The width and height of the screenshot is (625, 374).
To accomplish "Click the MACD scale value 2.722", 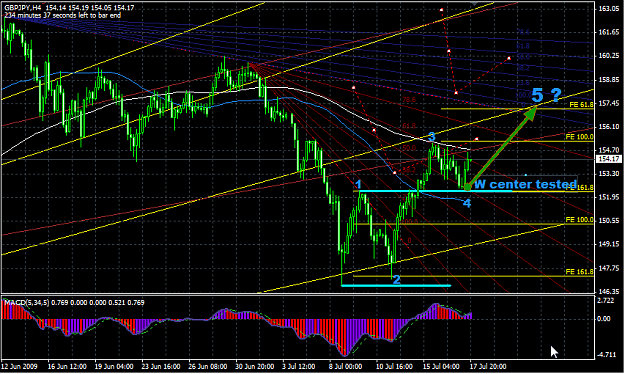I will (x=607, y=300).
